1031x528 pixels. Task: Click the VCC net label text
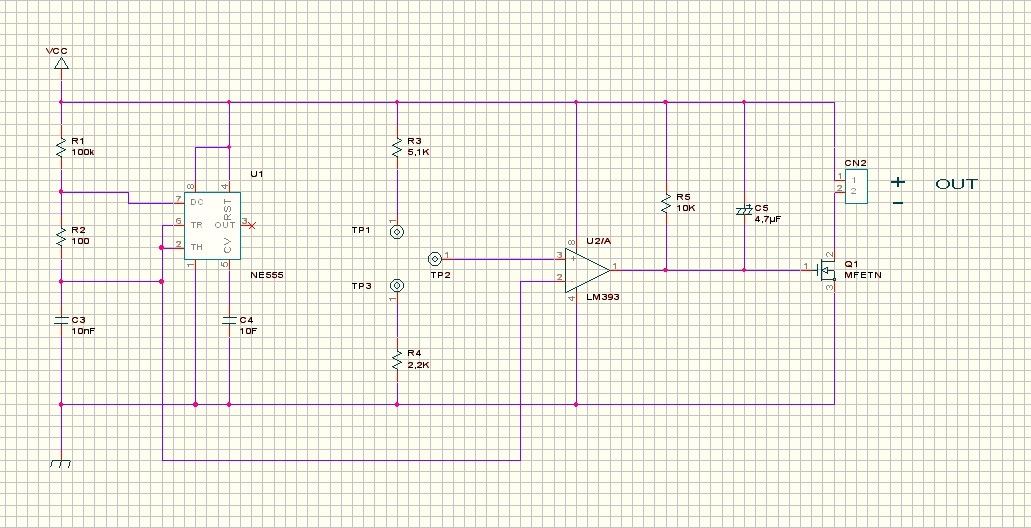coord(57,51)
